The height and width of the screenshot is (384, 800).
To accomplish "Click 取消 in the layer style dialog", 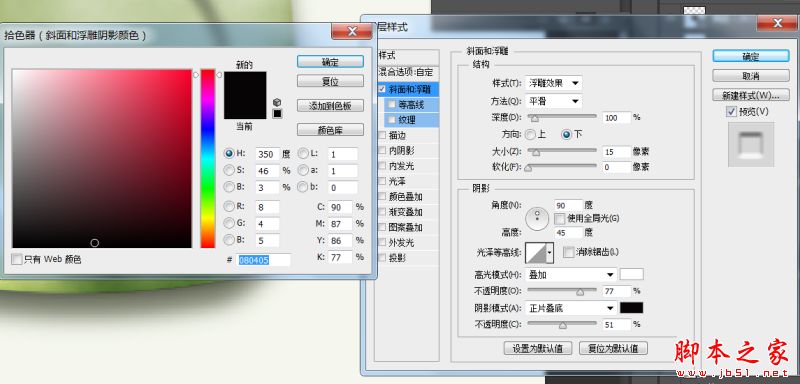I will 751,76.
